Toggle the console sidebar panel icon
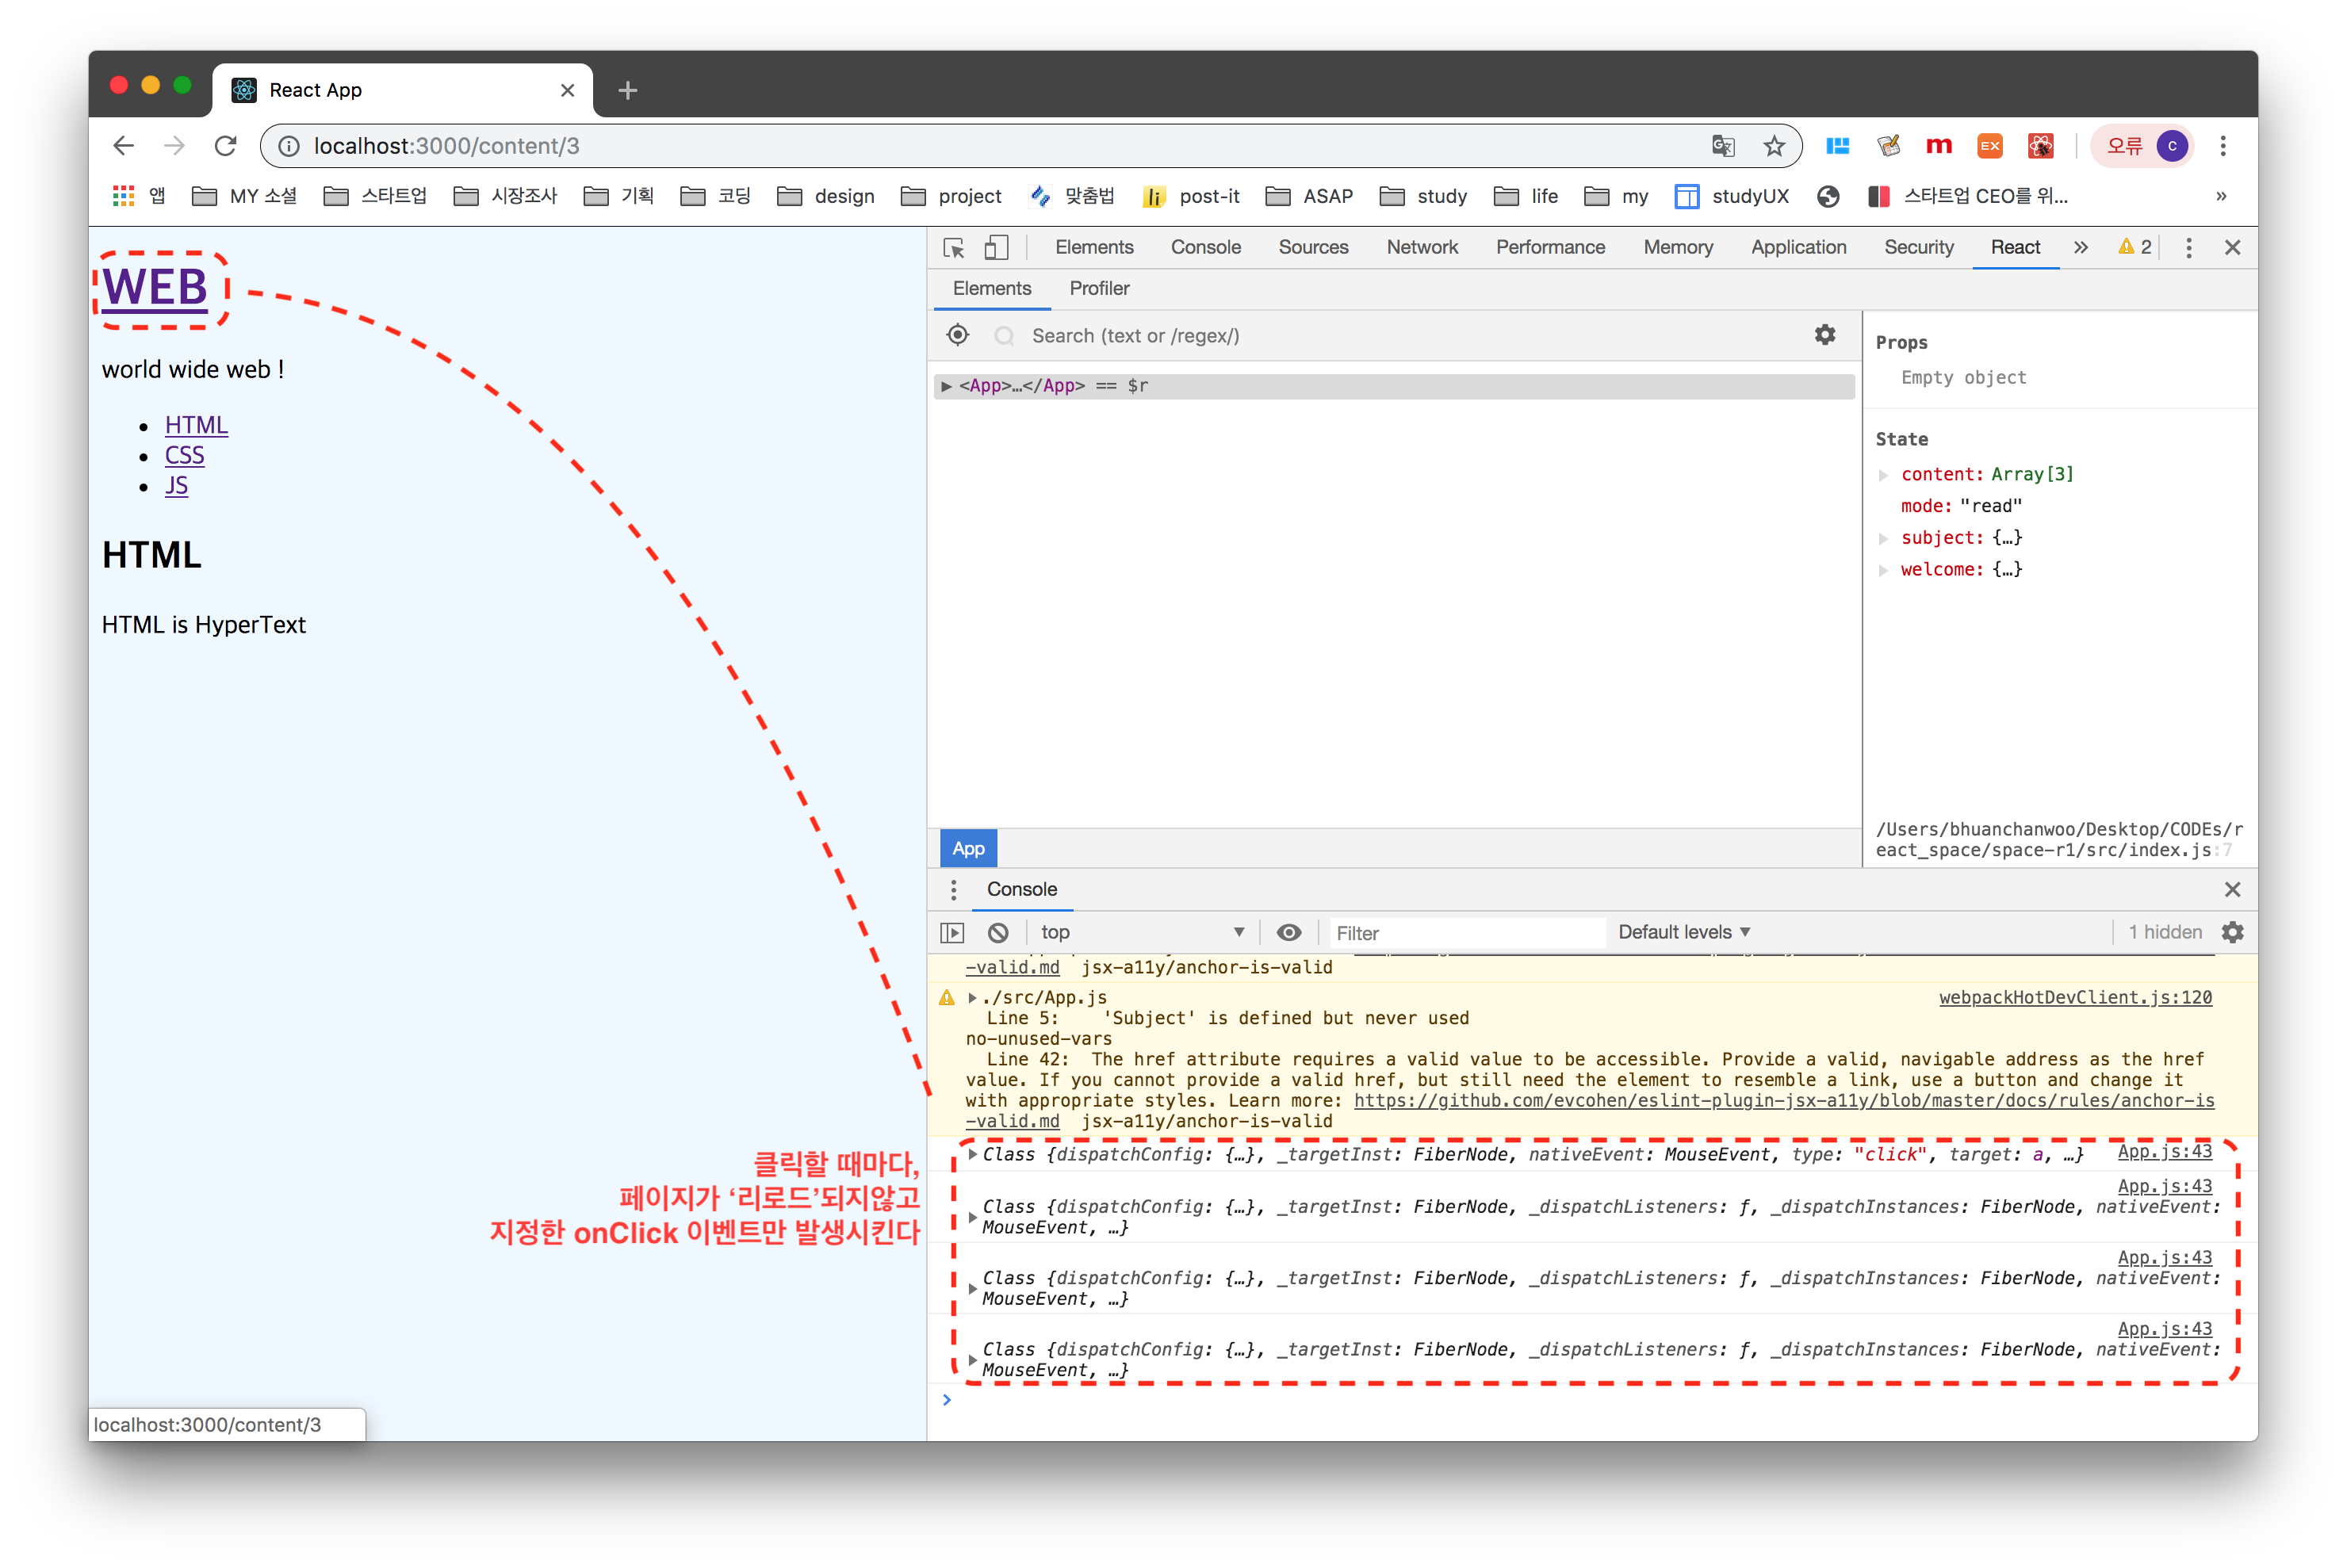The image size is (2347, 1568). click(953, 932)
